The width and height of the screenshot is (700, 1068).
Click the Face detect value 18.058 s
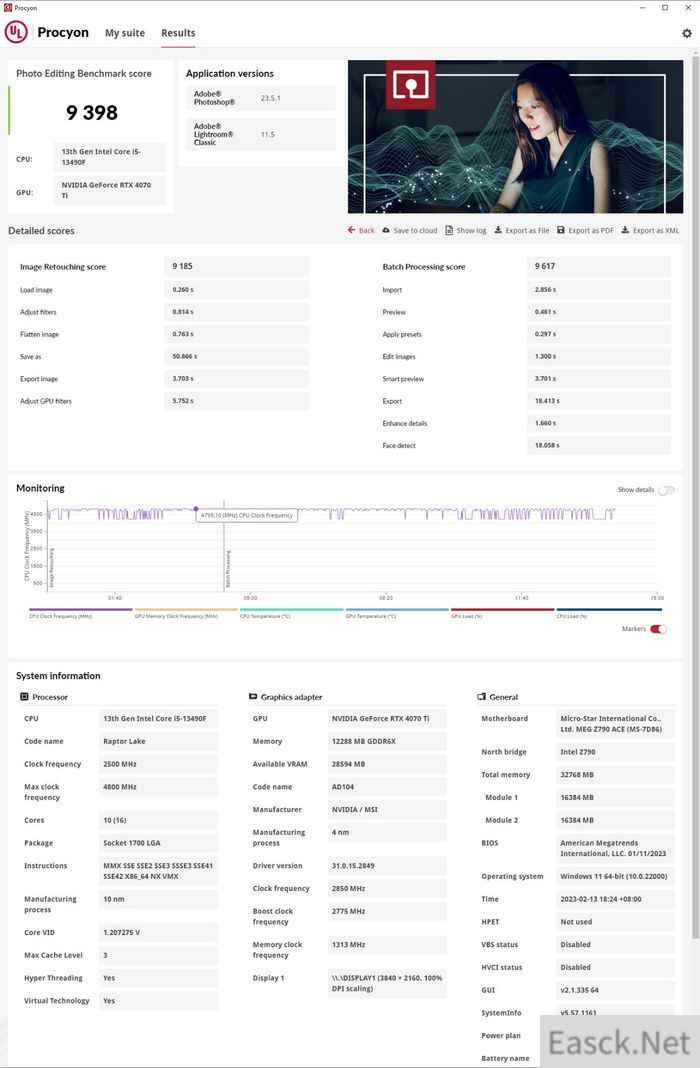click(599, 445)
